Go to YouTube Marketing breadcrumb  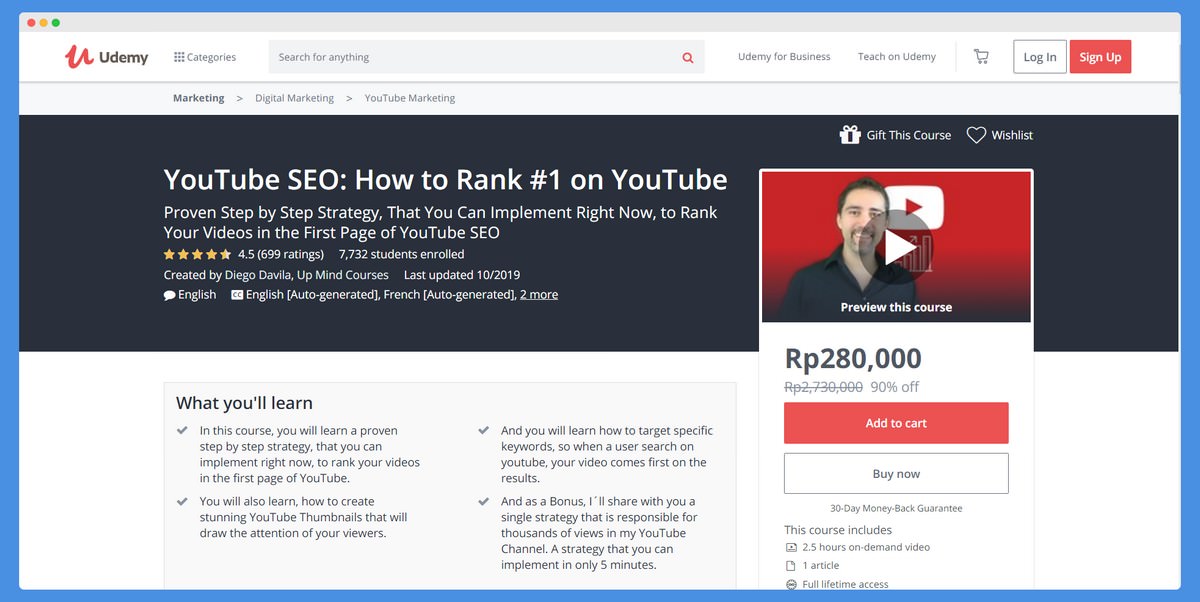pyautogui.click(x=410, y=98)
